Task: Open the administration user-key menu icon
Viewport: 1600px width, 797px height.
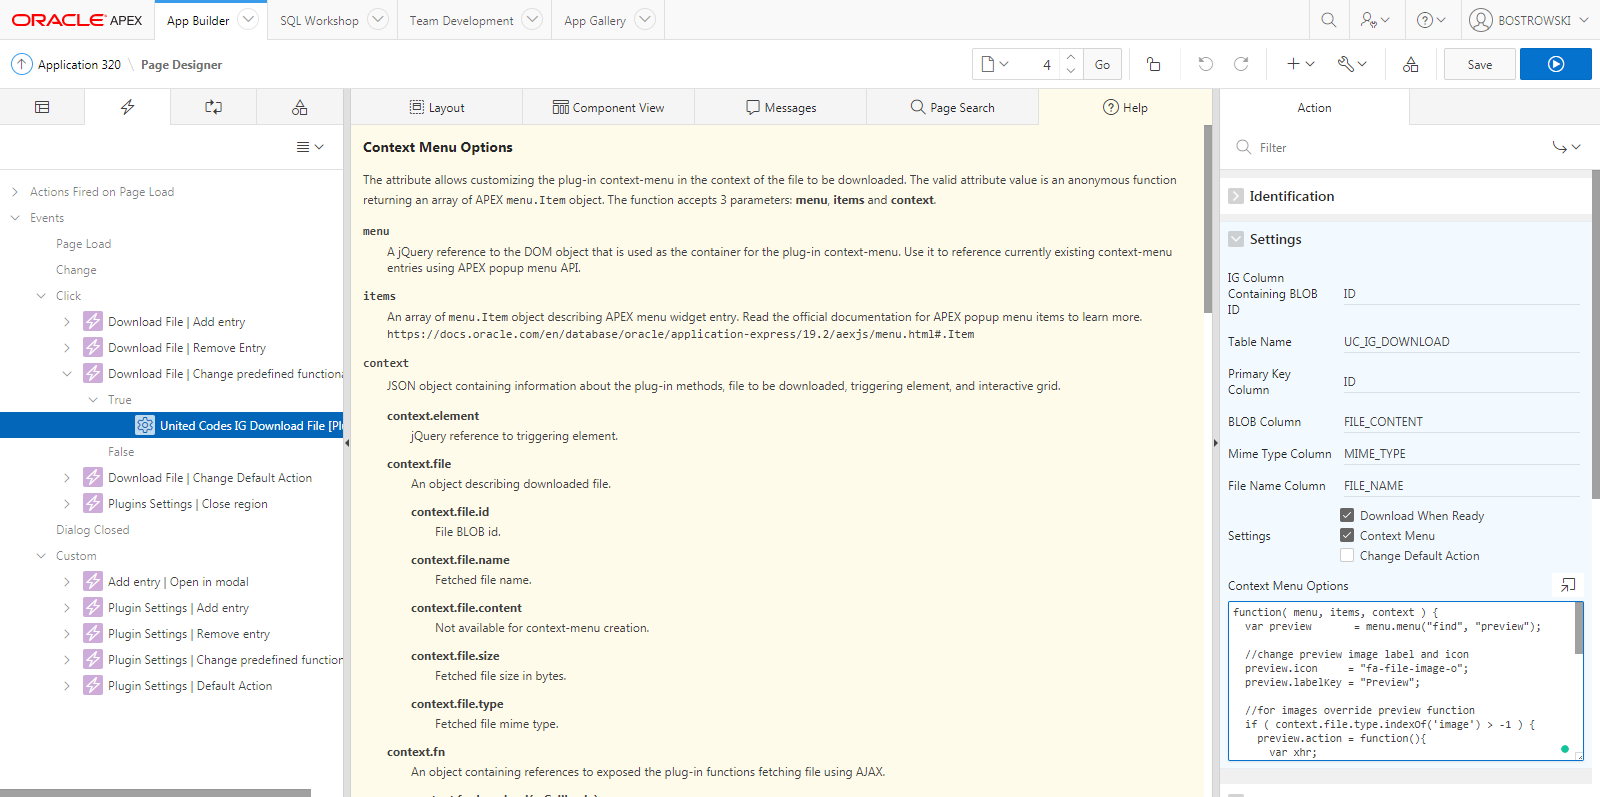Action: tap(1376, 20)
